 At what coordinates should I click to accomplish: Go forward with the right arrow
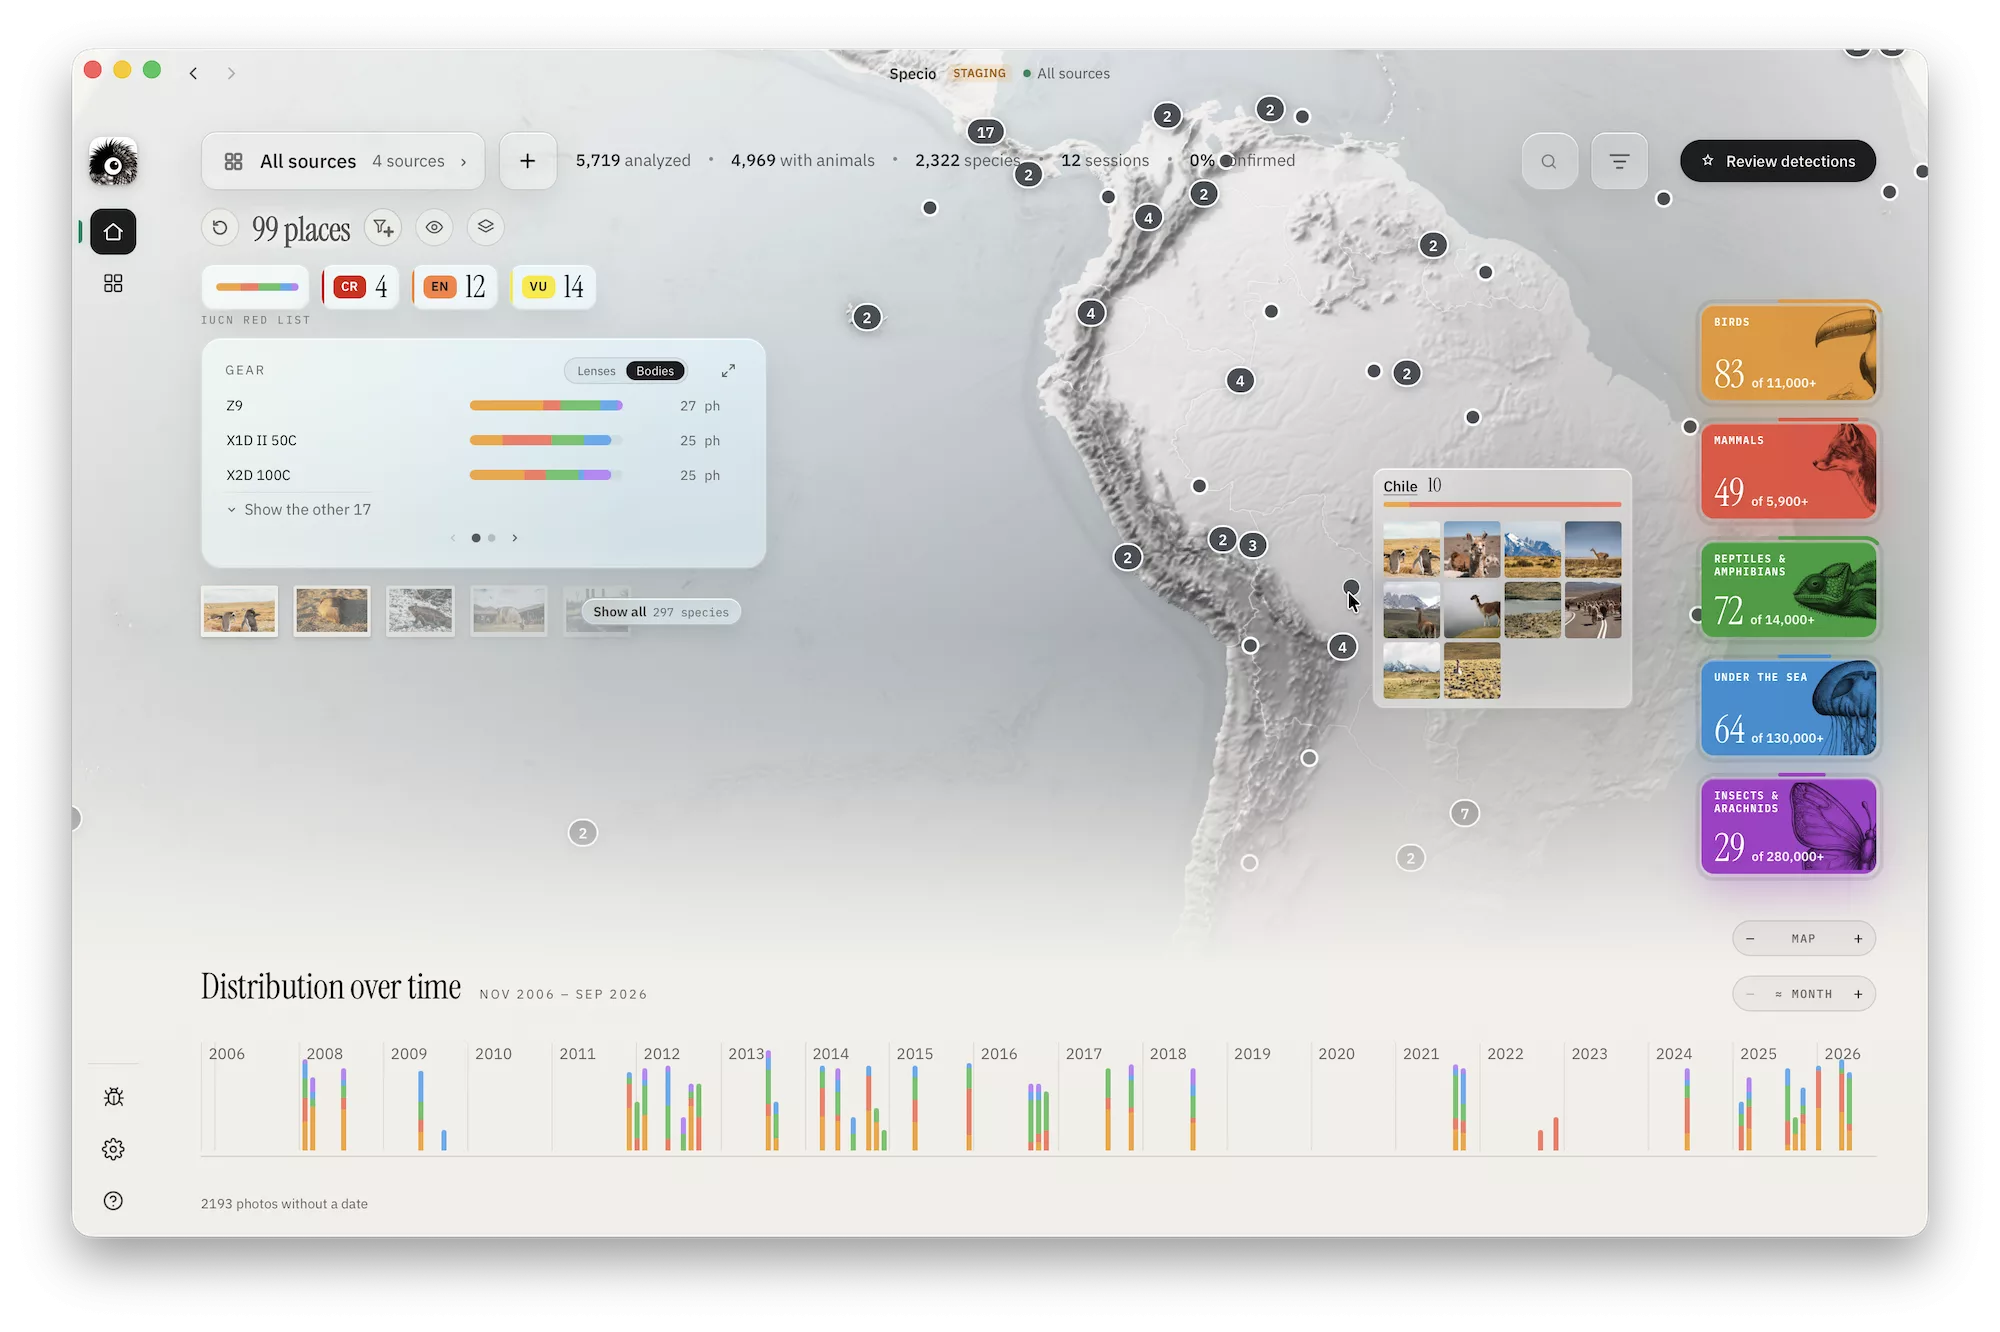pyautogui.click(x=231, y=73)
